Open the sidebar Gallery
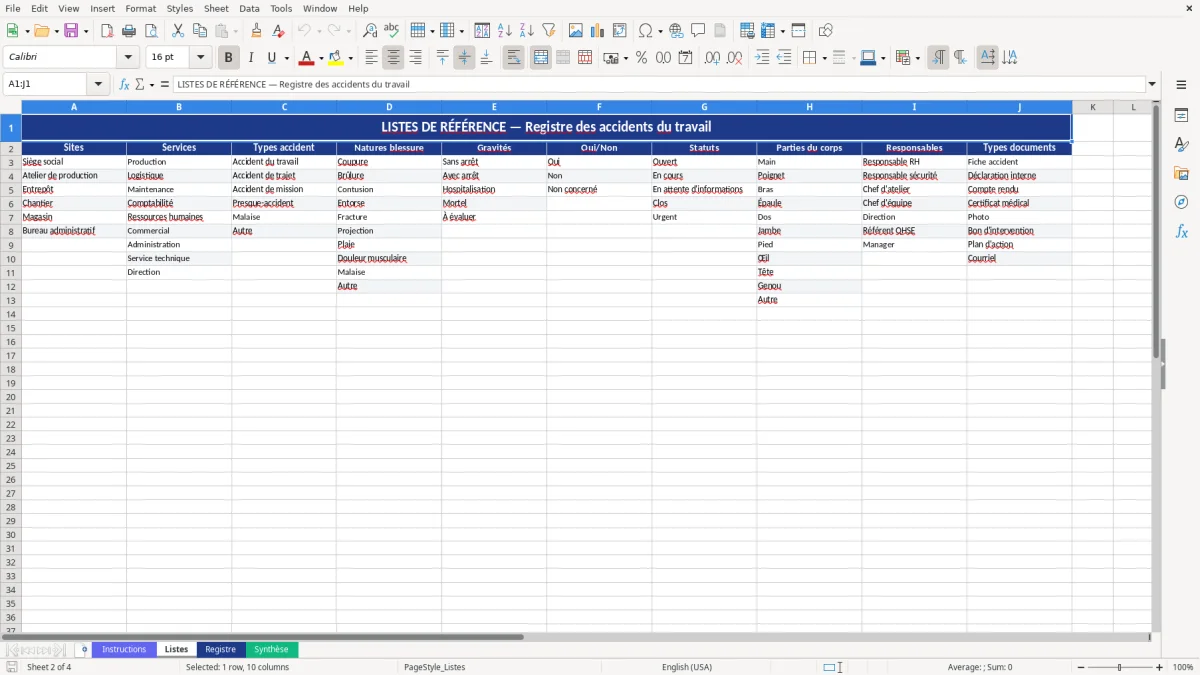This screenshot has height=675, width=1200. point(1181,174)
